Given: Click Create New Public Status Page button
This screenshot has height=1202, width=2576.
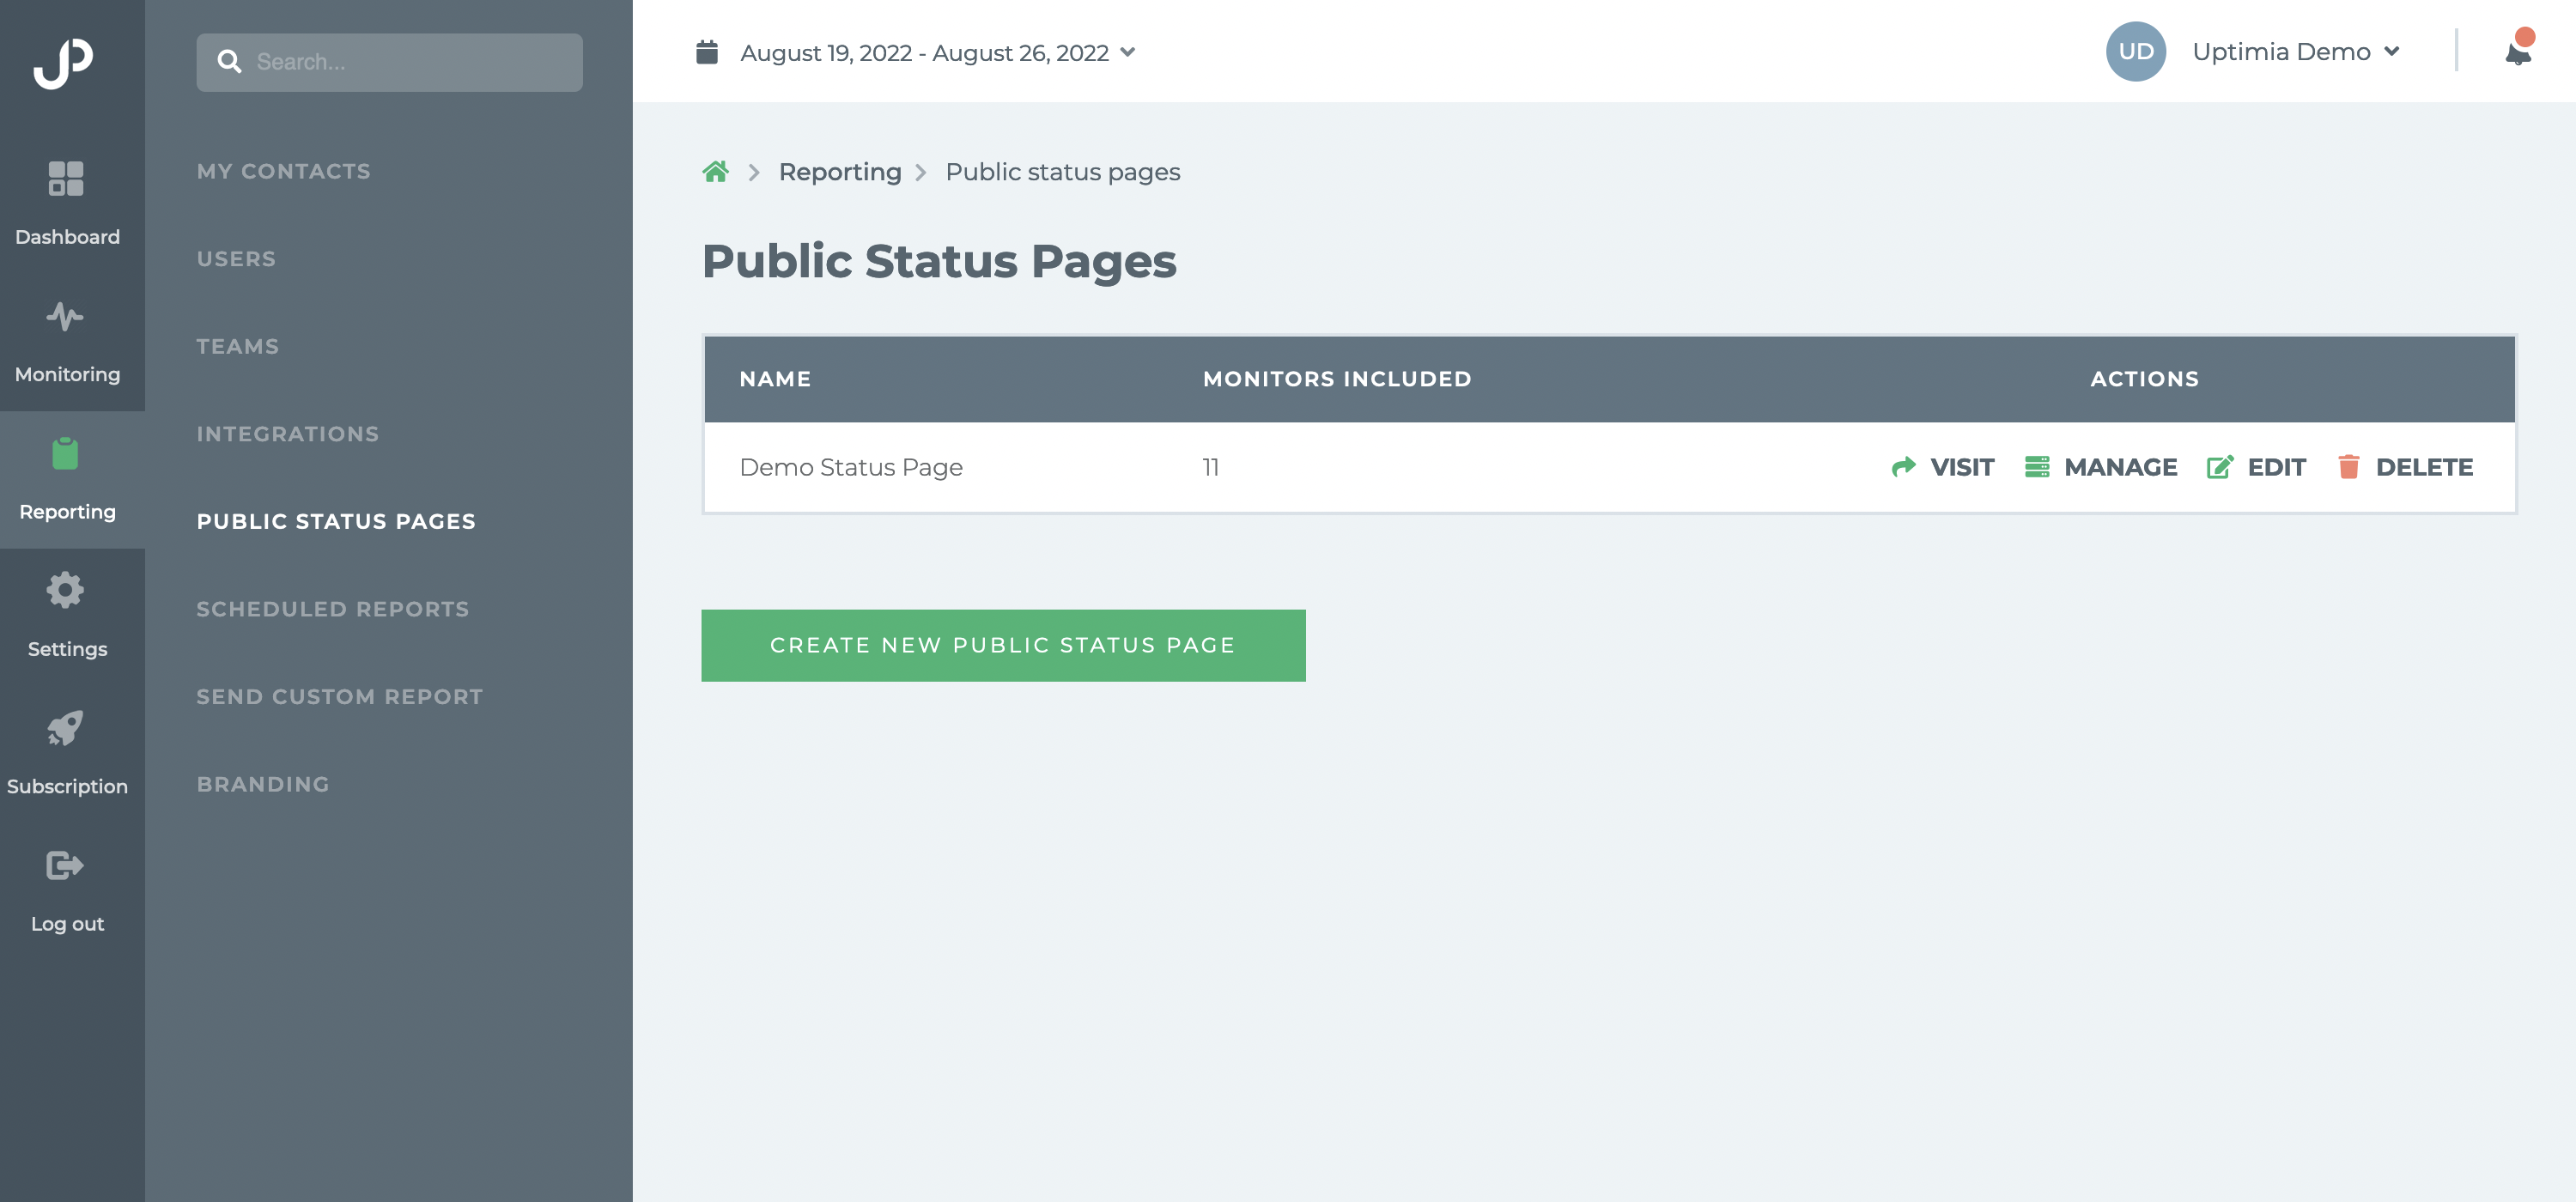Looking at the screenshot, I should [1003, 646].
